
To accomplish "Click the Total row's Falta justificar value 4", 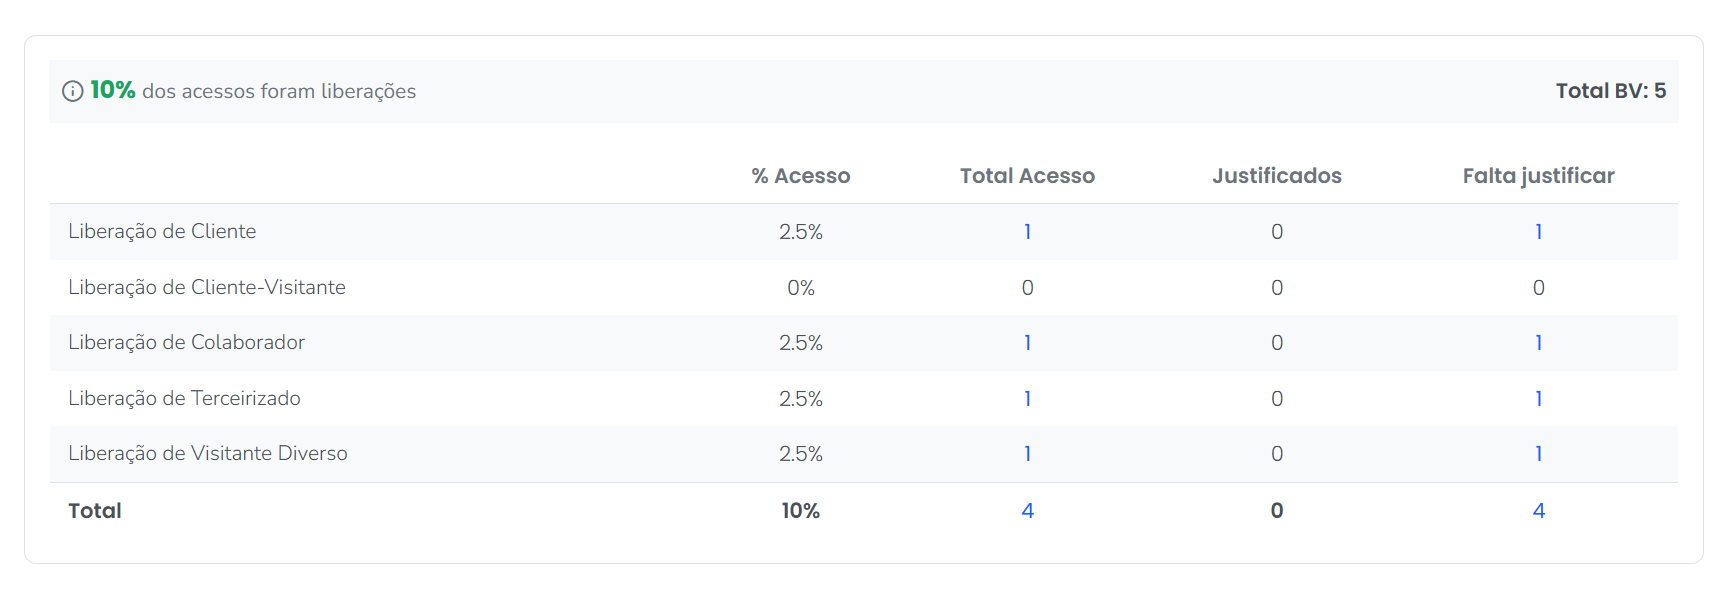I will point(1538,511).
